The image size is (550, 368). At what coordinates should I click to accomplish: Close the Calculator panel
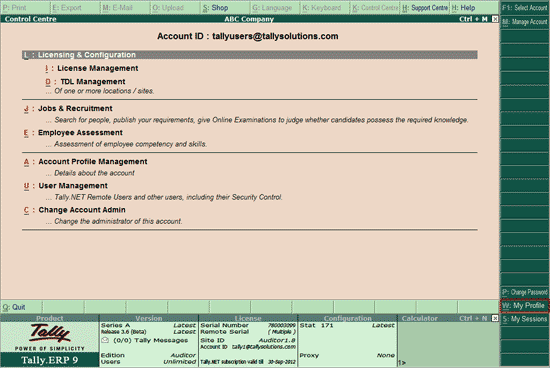495,318
